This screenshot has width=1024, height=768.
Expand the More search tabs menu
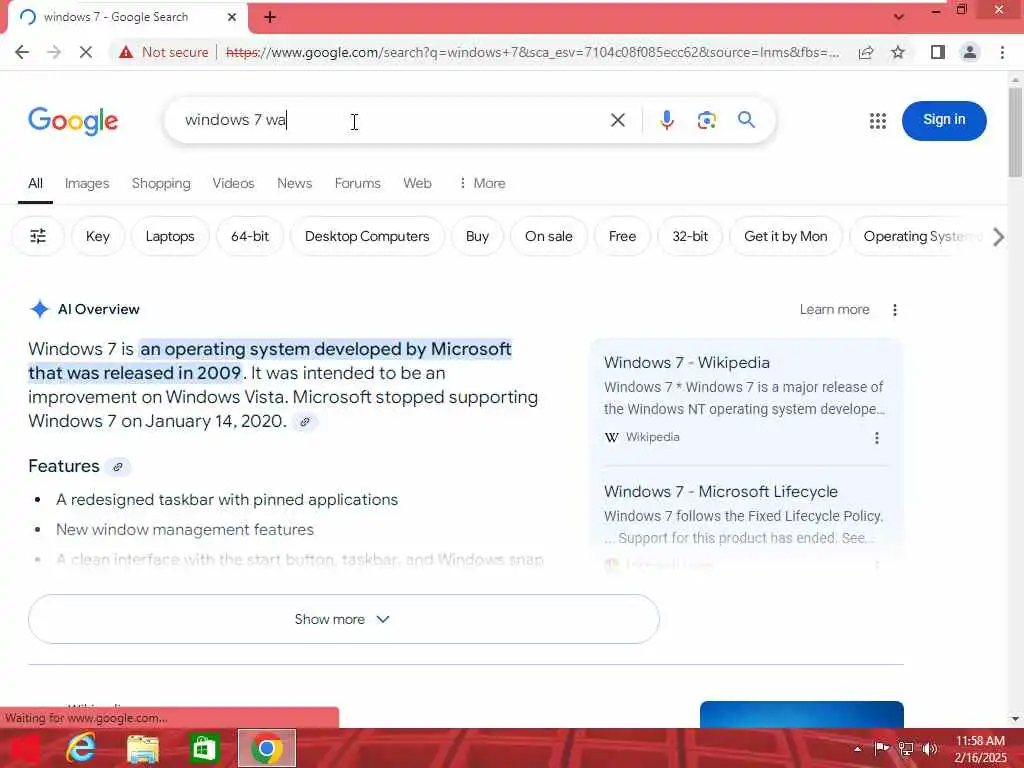[483, 184]
